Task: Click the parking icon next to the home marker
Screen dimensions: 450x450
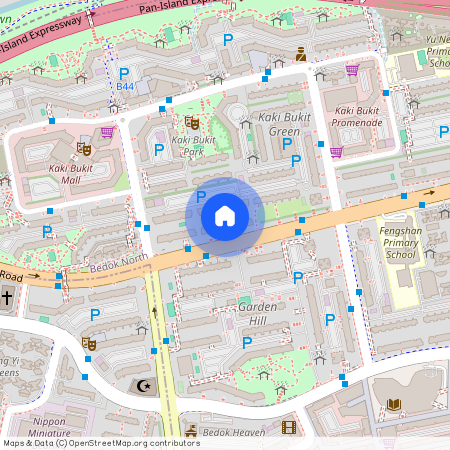Action: 201,197
